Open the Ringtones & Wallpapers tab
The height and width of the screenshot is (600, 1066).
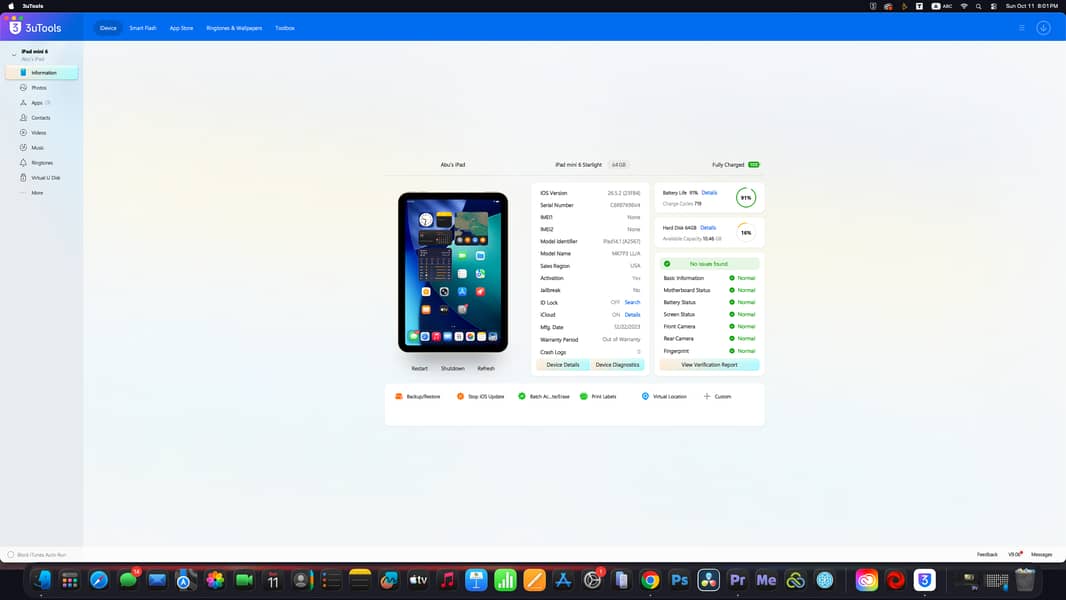[x=234, y=28]
